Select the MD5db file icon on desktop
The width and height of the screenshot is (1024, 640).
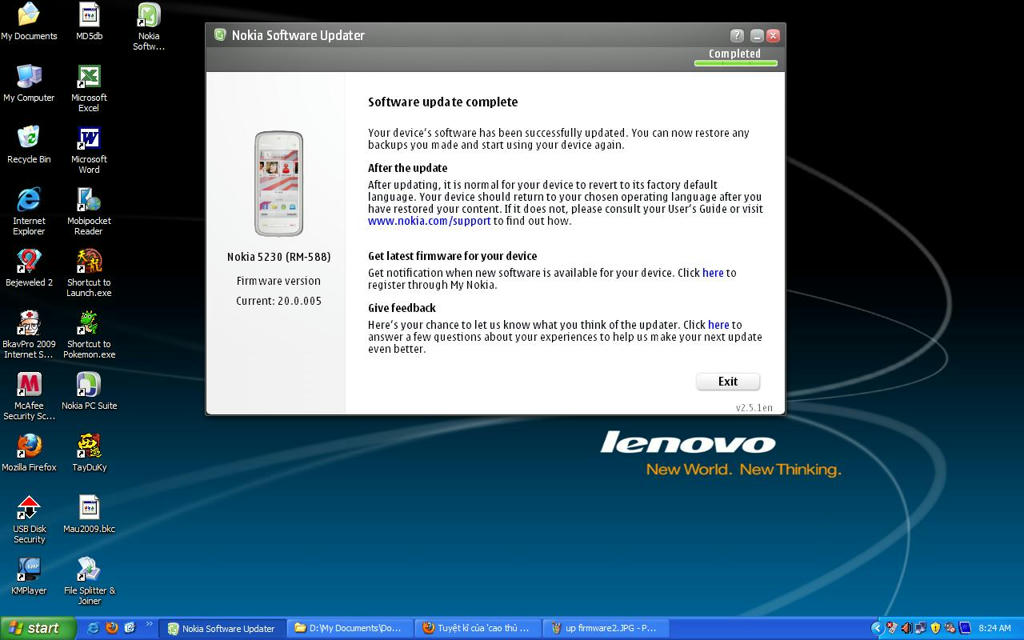89,22
